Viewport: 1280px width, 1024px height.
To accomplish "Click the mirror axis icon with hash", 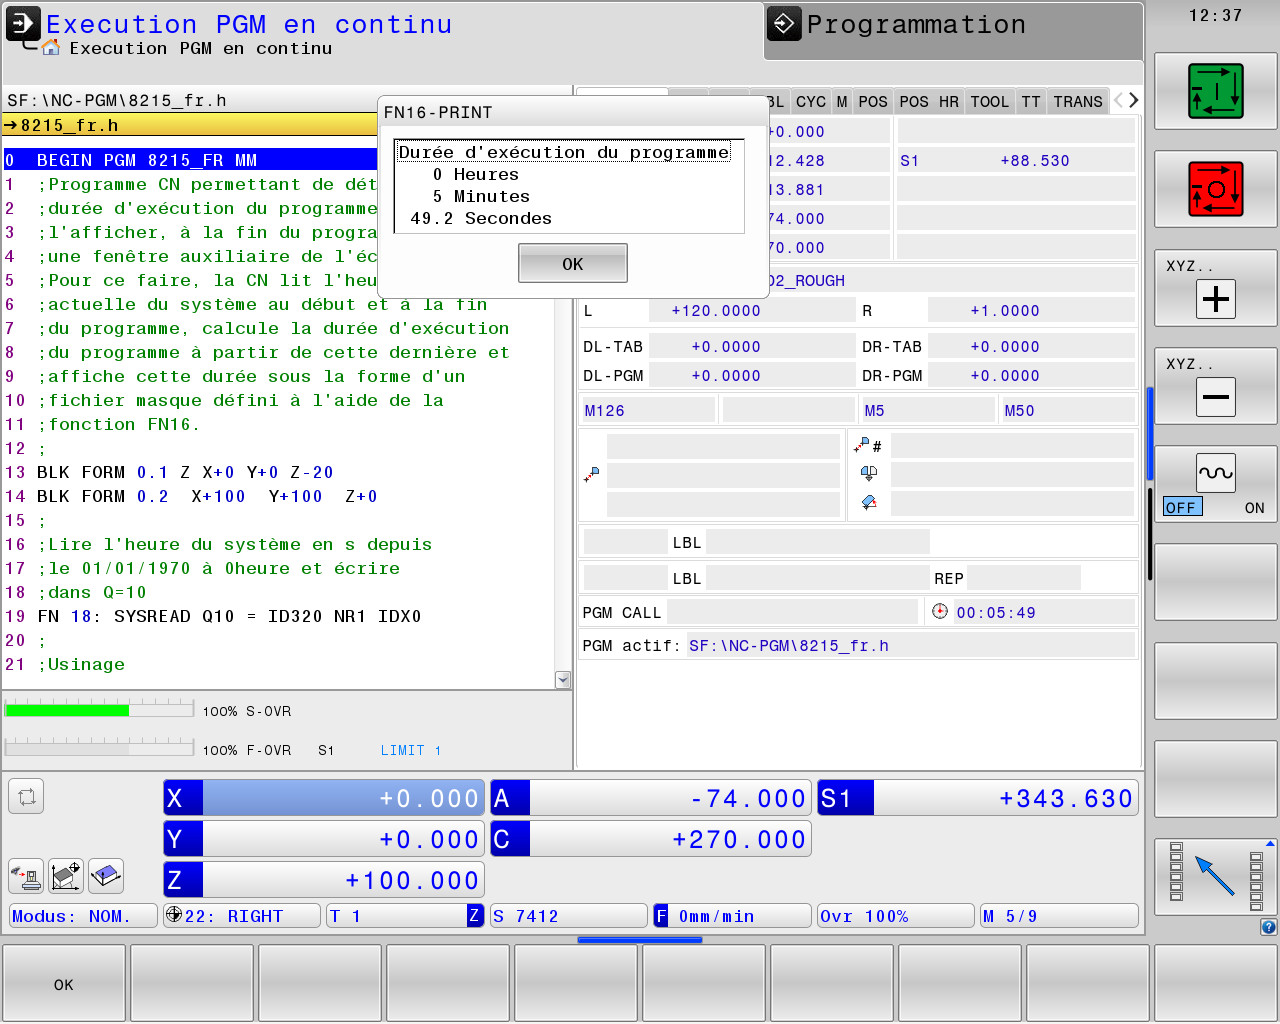I will (x=867, y=445).
